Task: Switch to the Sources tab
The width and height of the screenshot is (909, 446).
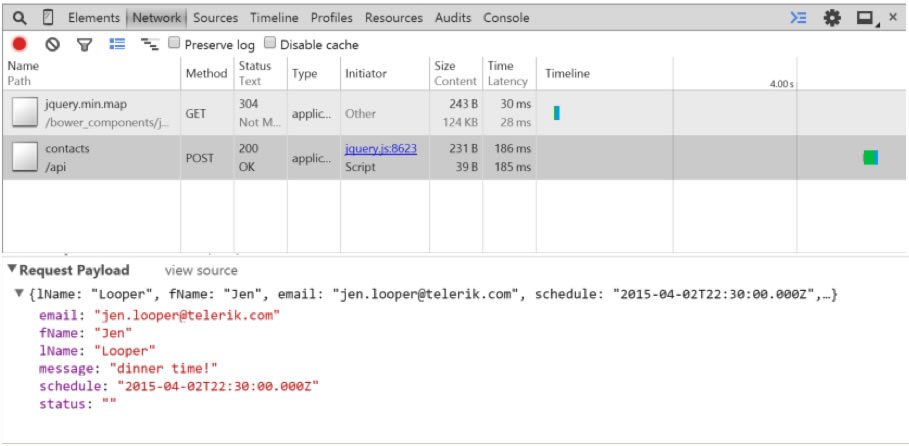Action: click(216, 18)
